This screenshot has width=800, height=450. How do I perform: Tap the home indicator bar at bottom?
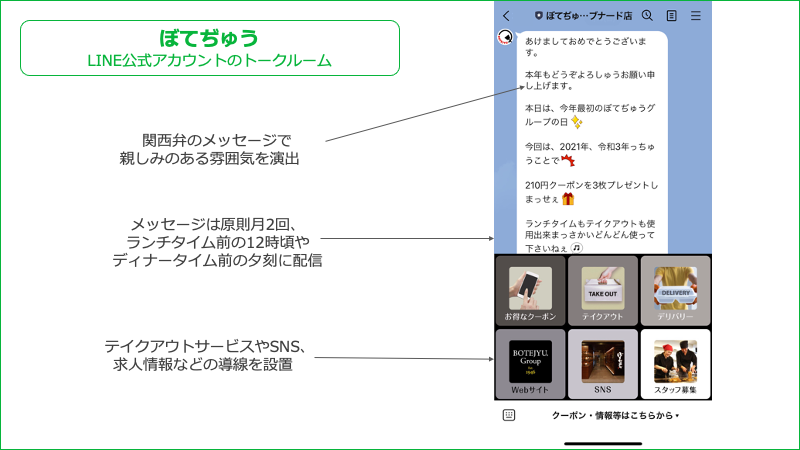point(603,442)
